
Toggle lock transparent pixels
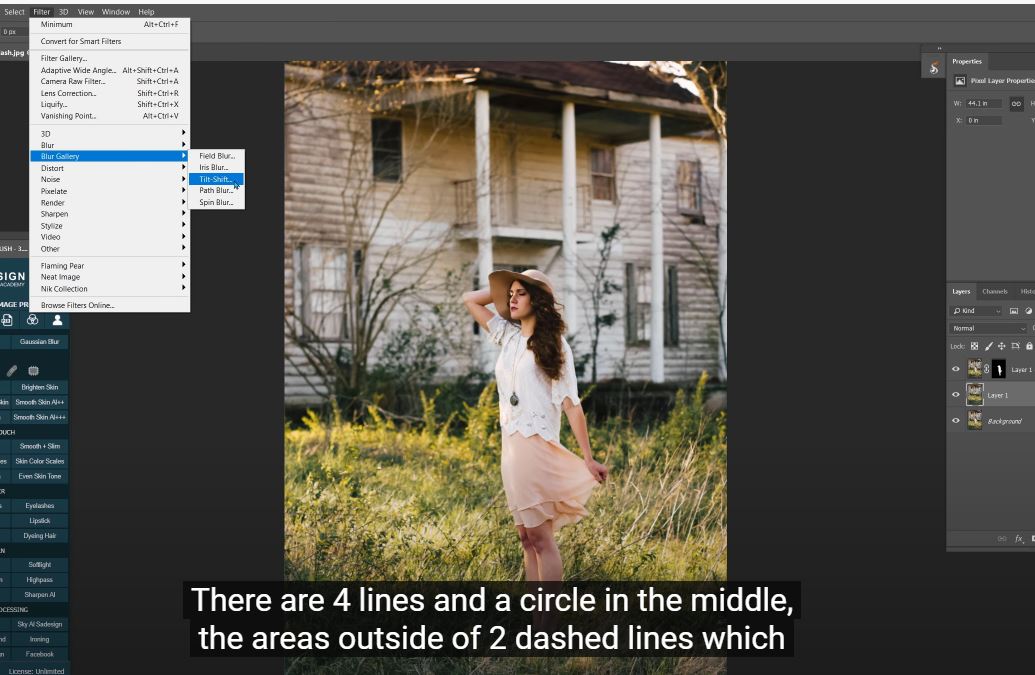974,346
